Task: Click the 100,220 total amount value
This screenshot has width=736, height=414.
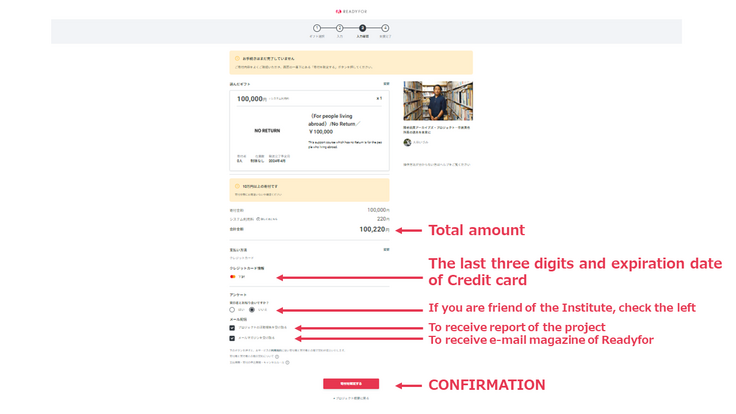Action: 374,230
